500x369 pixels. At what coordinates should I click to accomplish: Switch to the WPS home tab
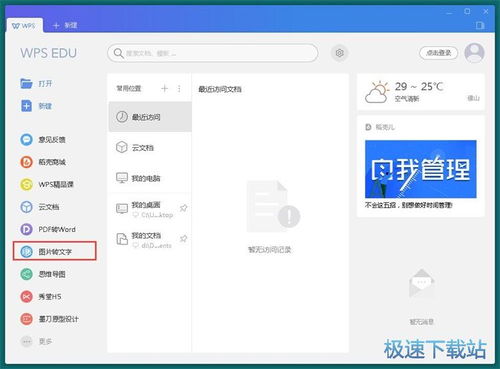24,25
